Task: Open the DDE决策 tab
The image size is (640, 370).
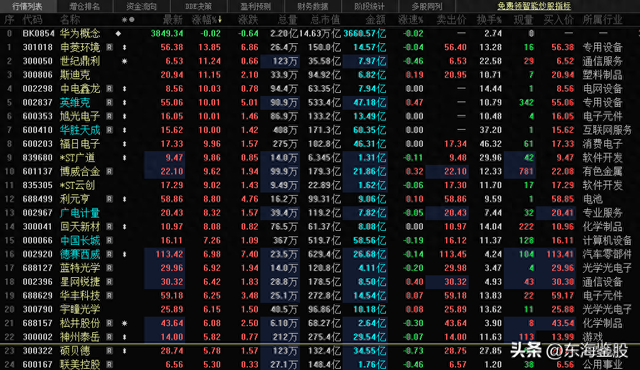Action: [198, 6]
